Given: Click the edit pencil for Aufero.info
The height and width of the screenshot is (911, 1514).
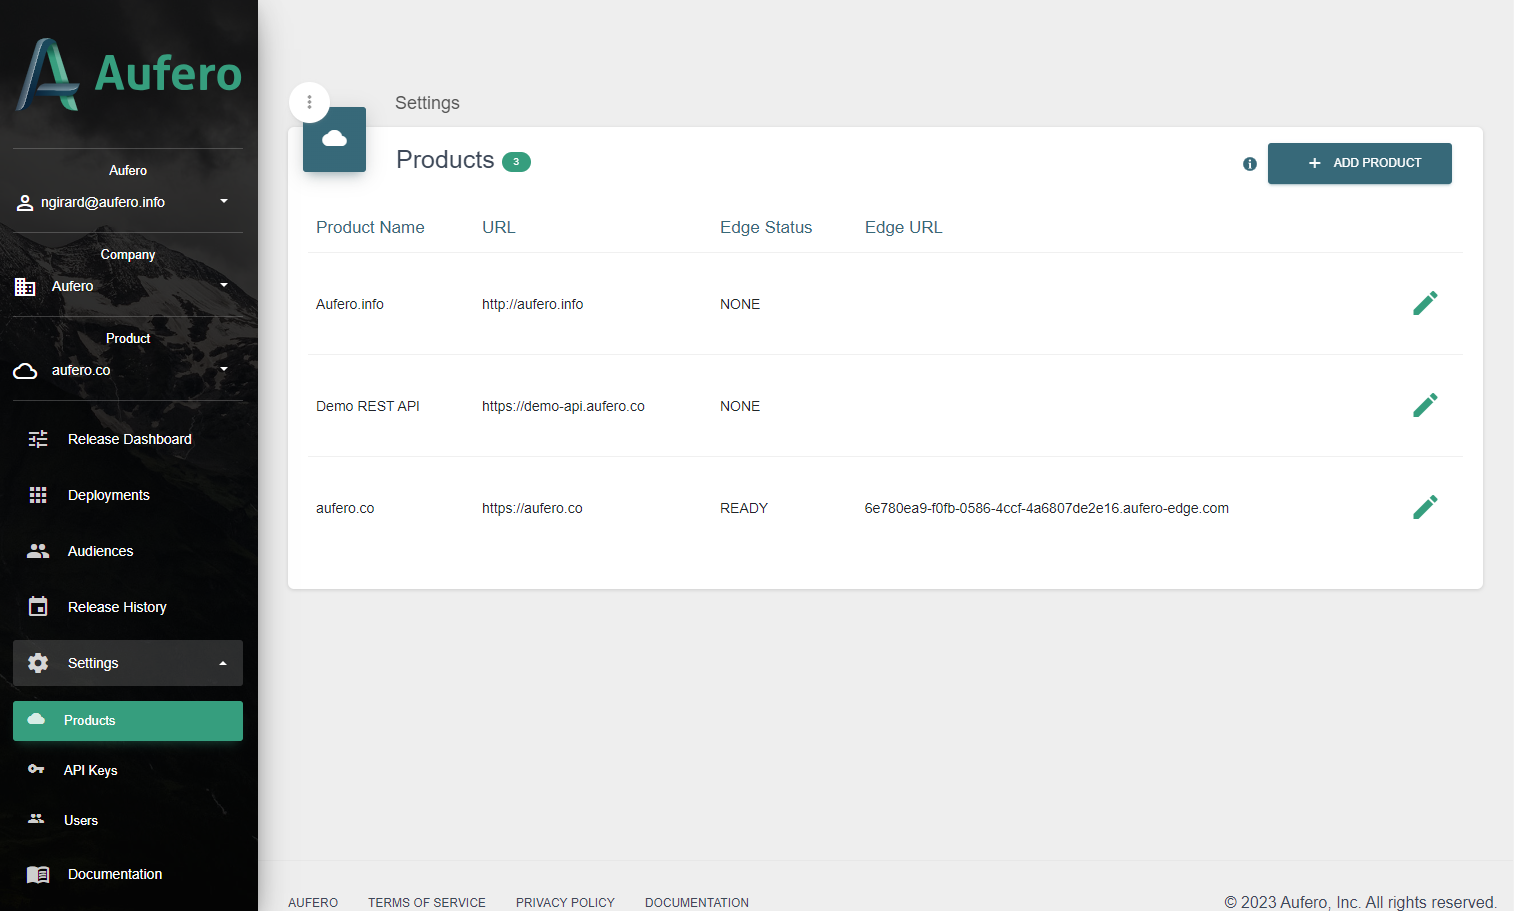Looking at the screenshot, I should (x=1425, y=303).
